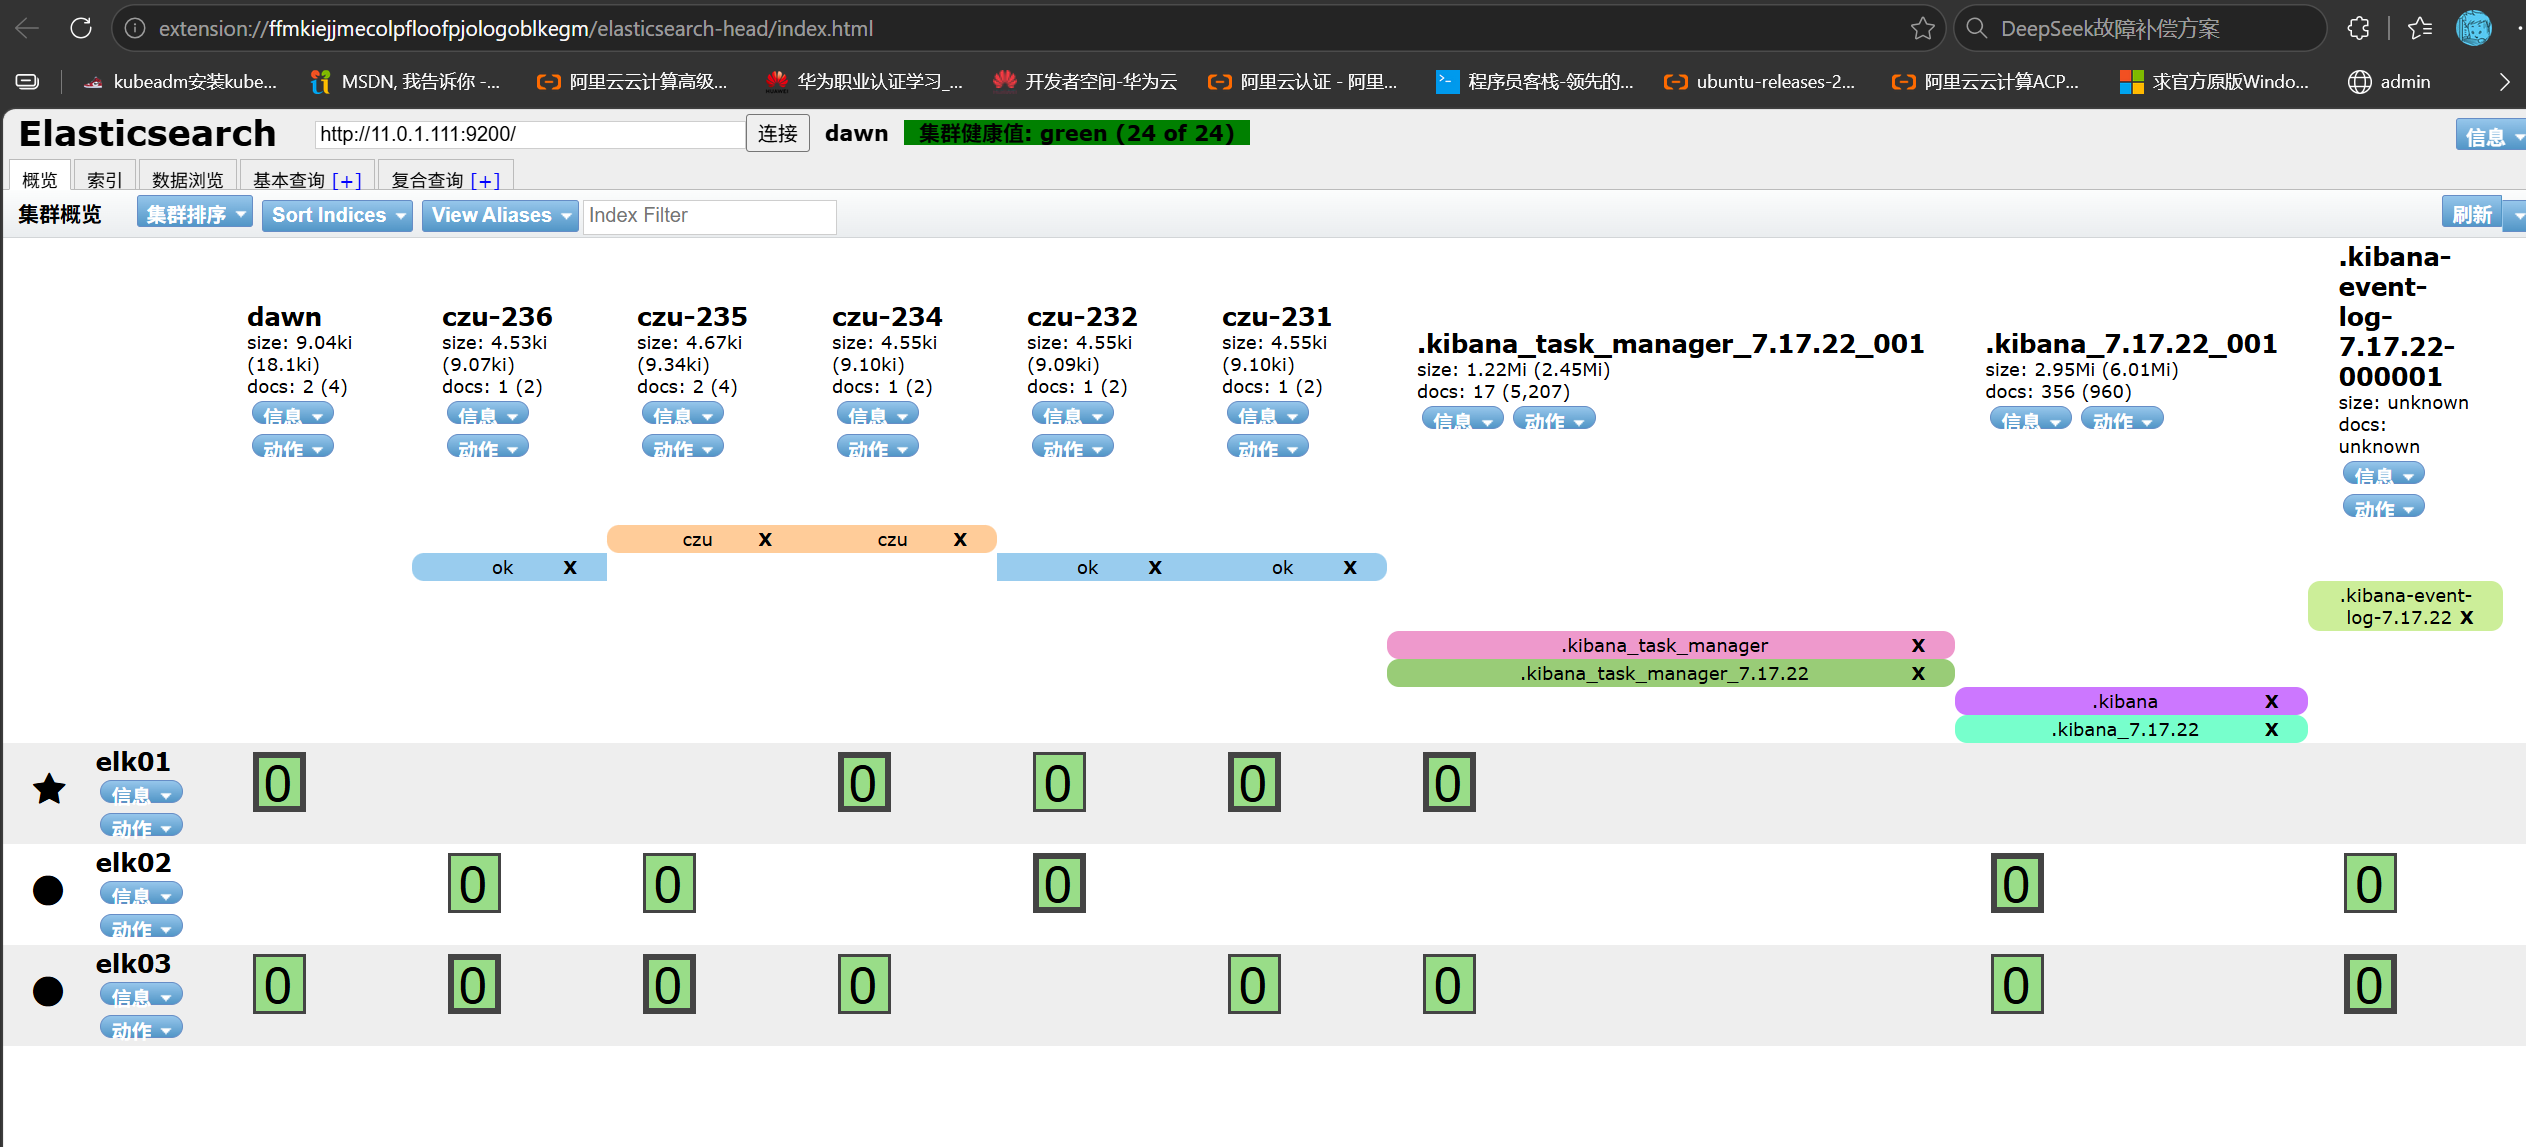Show more bookmarks chevron
This screenshot has width=2526, height=1147.
click(2504, 82)
